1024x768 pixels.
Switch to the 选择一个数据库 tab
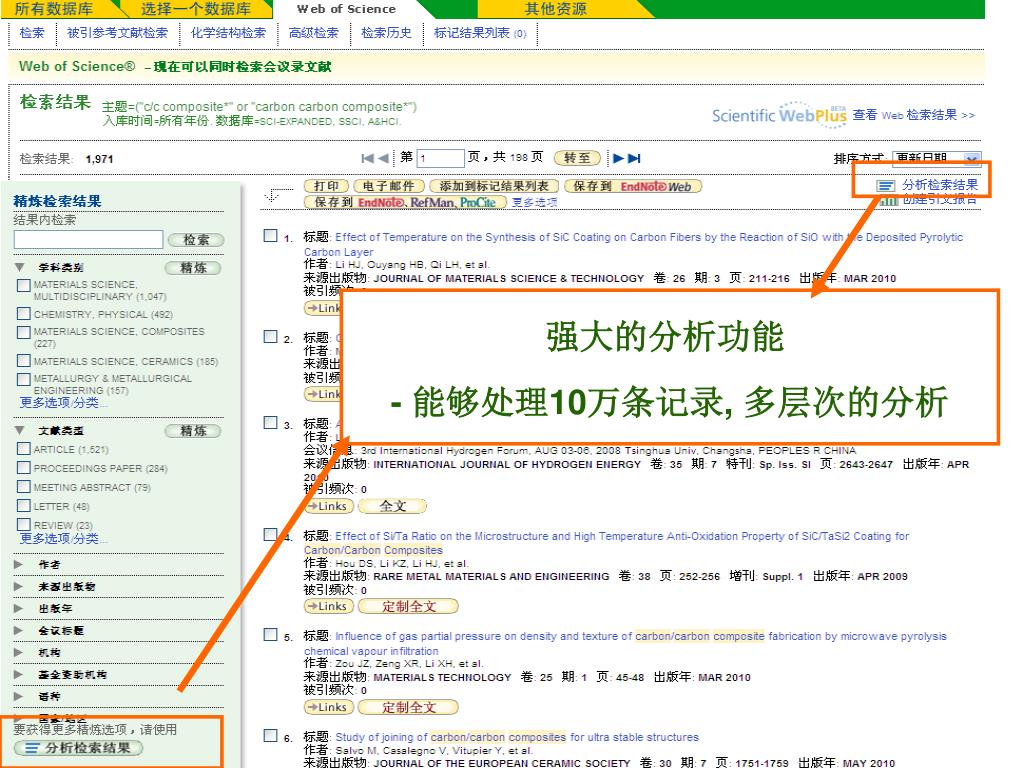pos(196,9)
